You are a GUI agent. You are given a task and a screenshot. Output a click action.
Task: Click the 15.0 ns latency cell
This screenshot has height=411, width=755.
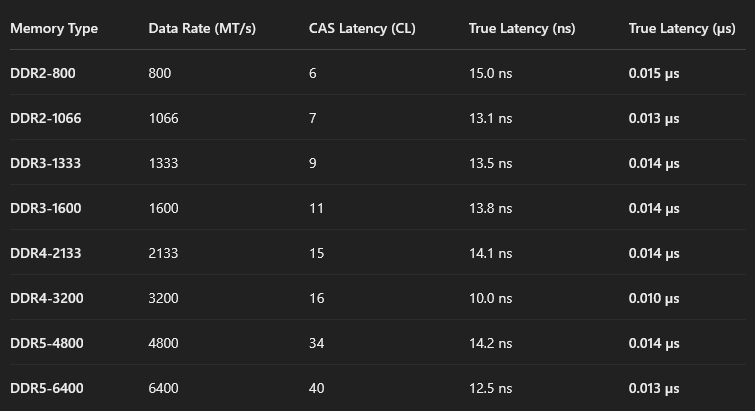pyautogui.click(x=491, y=73)
